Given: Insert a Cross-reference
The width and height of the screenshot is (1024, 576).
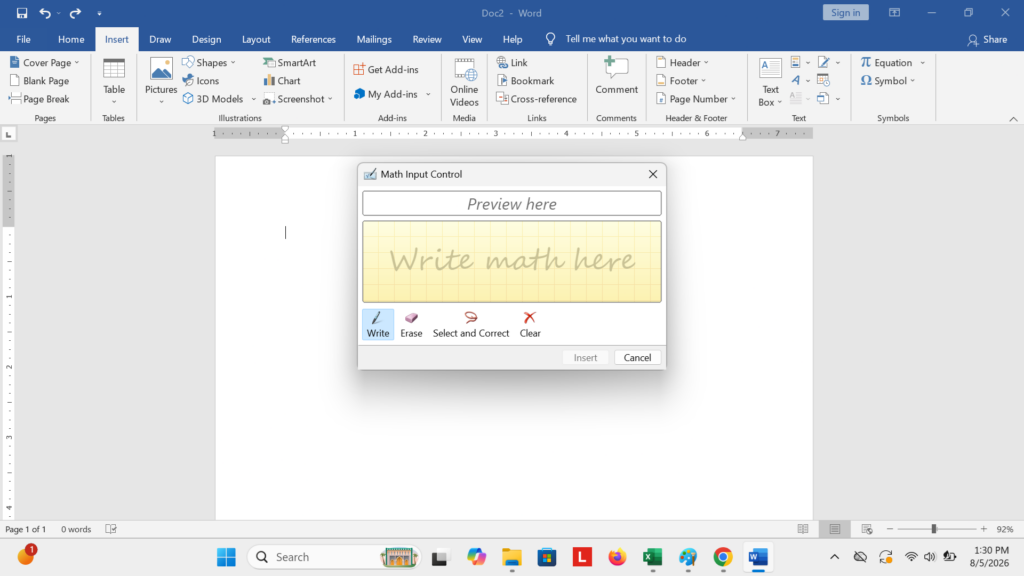Looking at the screenshot, I should click(x=536, y=99).
